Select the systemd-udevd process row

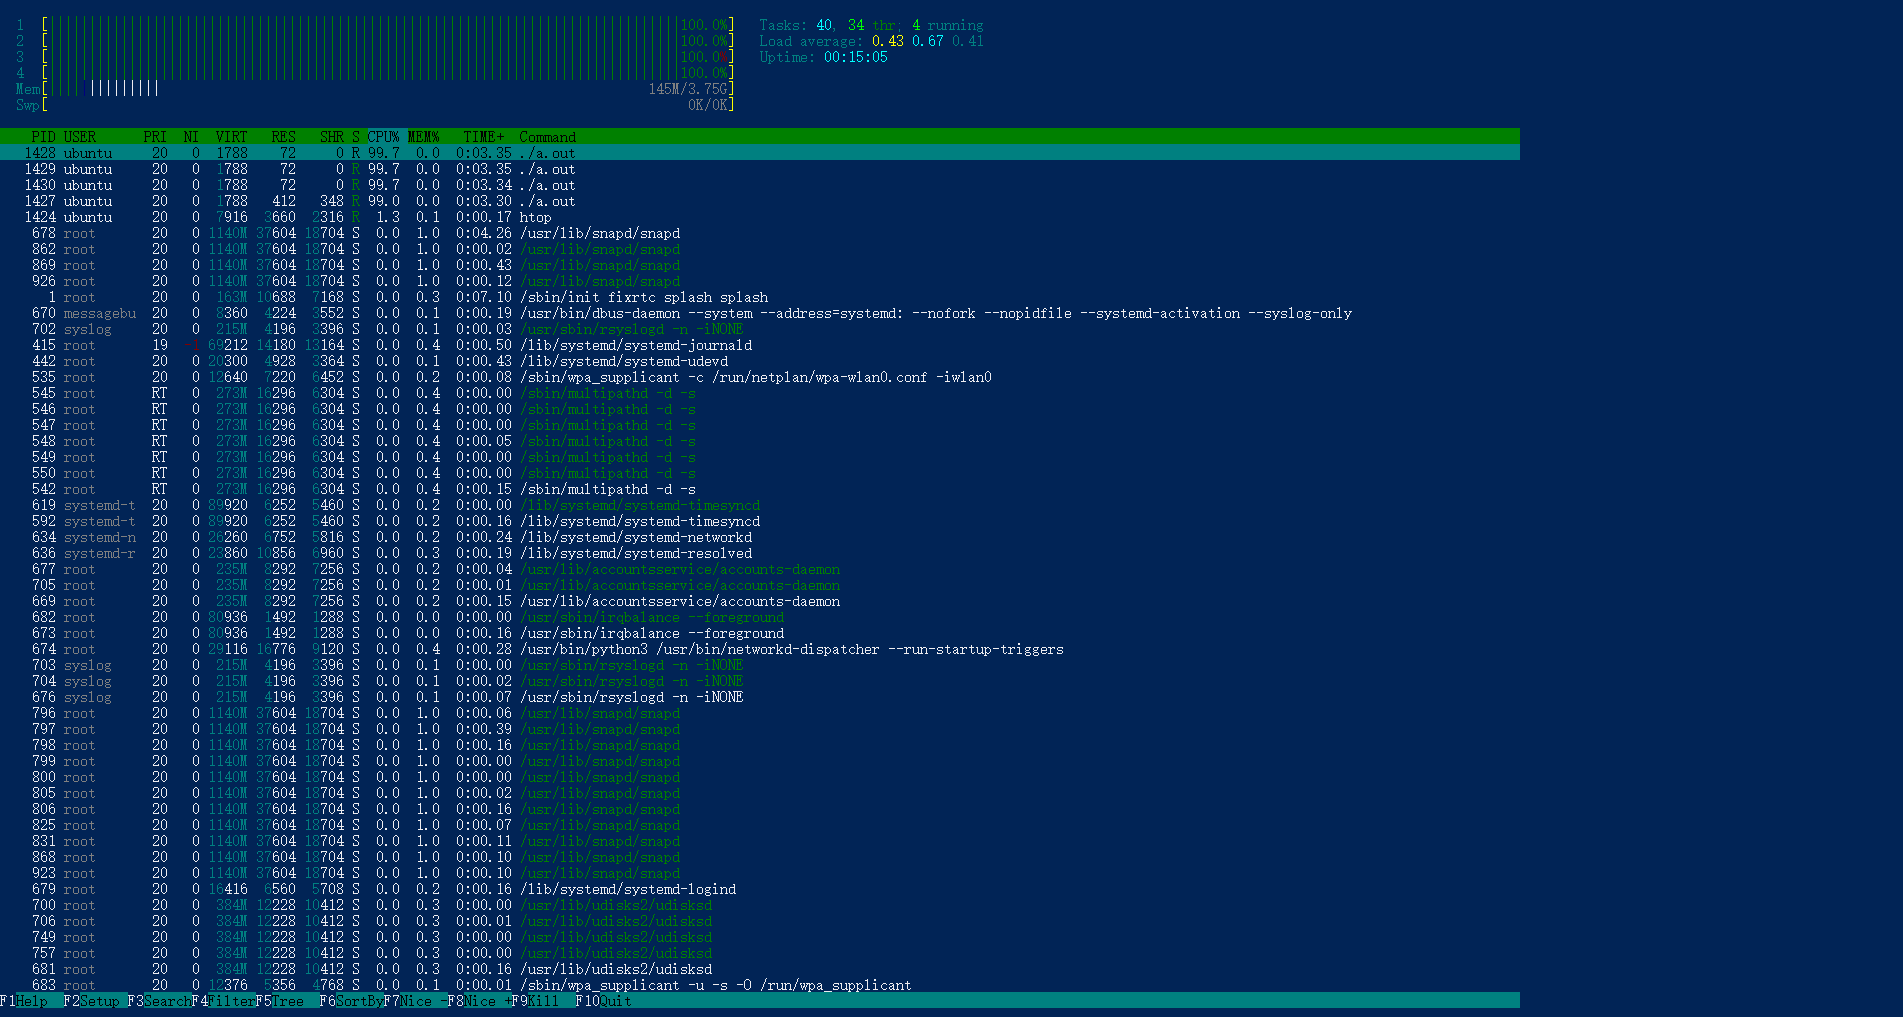760,361
